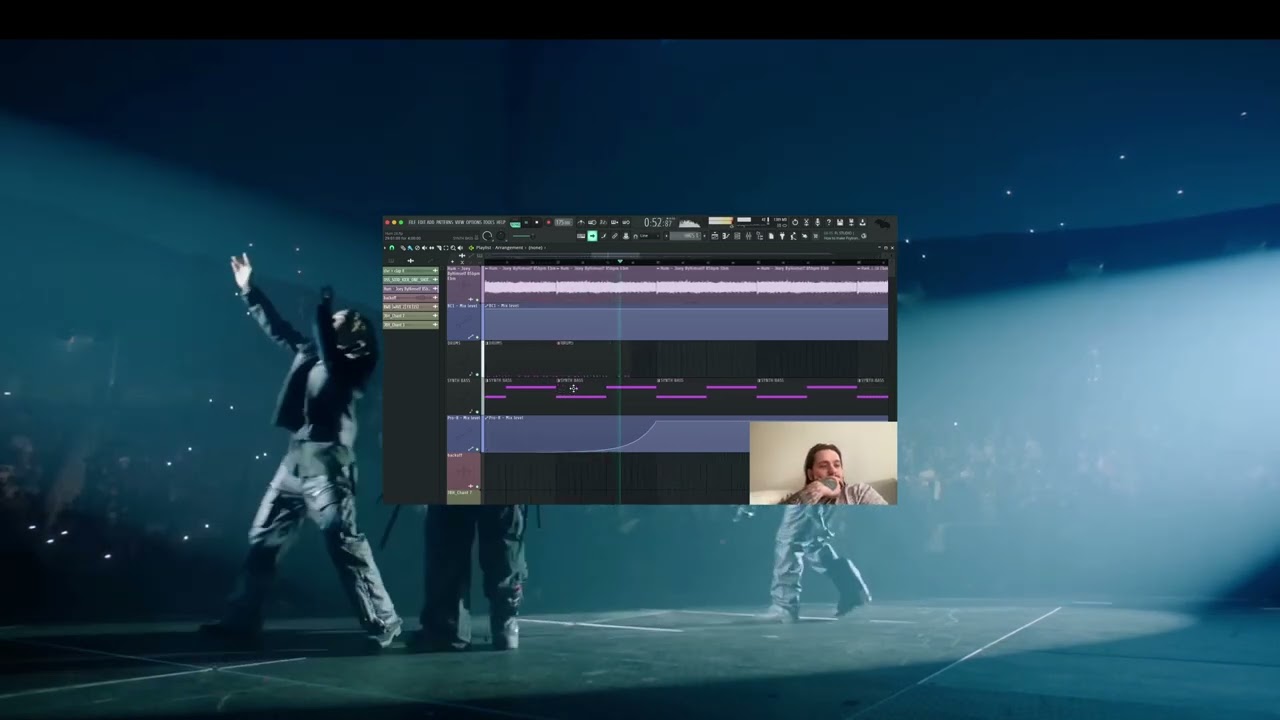The image size is (1280, 720).
Task: Open the FILE menu in FL Studio
Action: pos(412,222)
